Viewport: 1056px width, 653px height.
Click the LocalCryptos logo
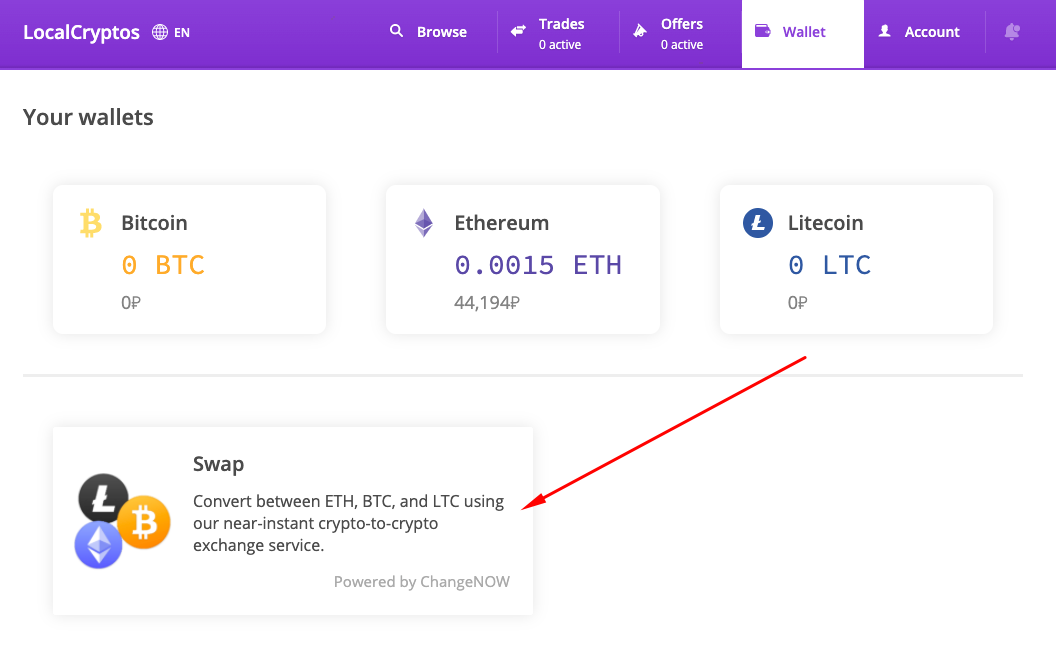point(81,31)
